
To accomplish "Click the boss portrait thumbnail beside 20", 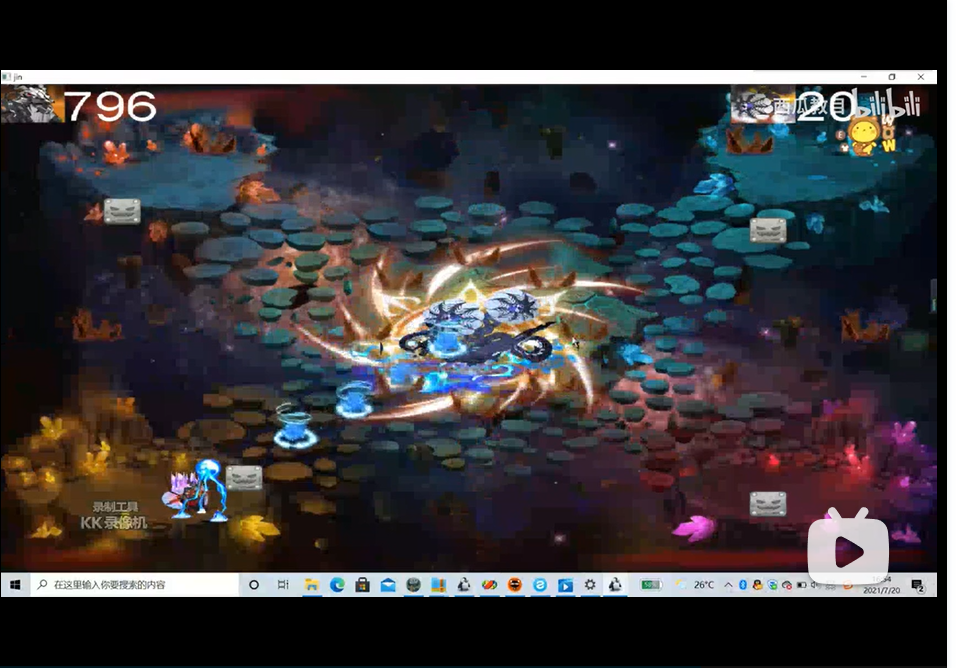I will (x=762, y=104).
